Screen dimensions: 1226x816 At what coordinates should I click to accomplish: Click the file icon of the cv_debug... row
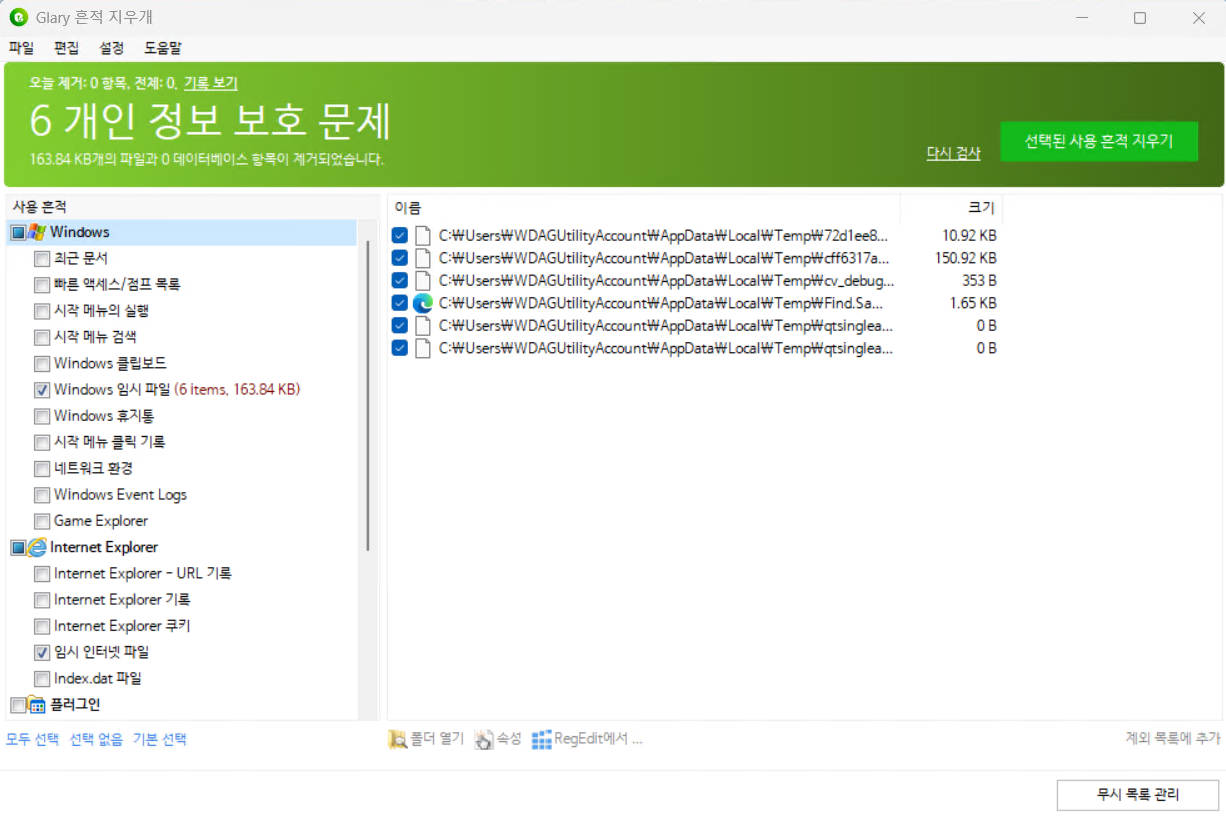pos(422,281)
